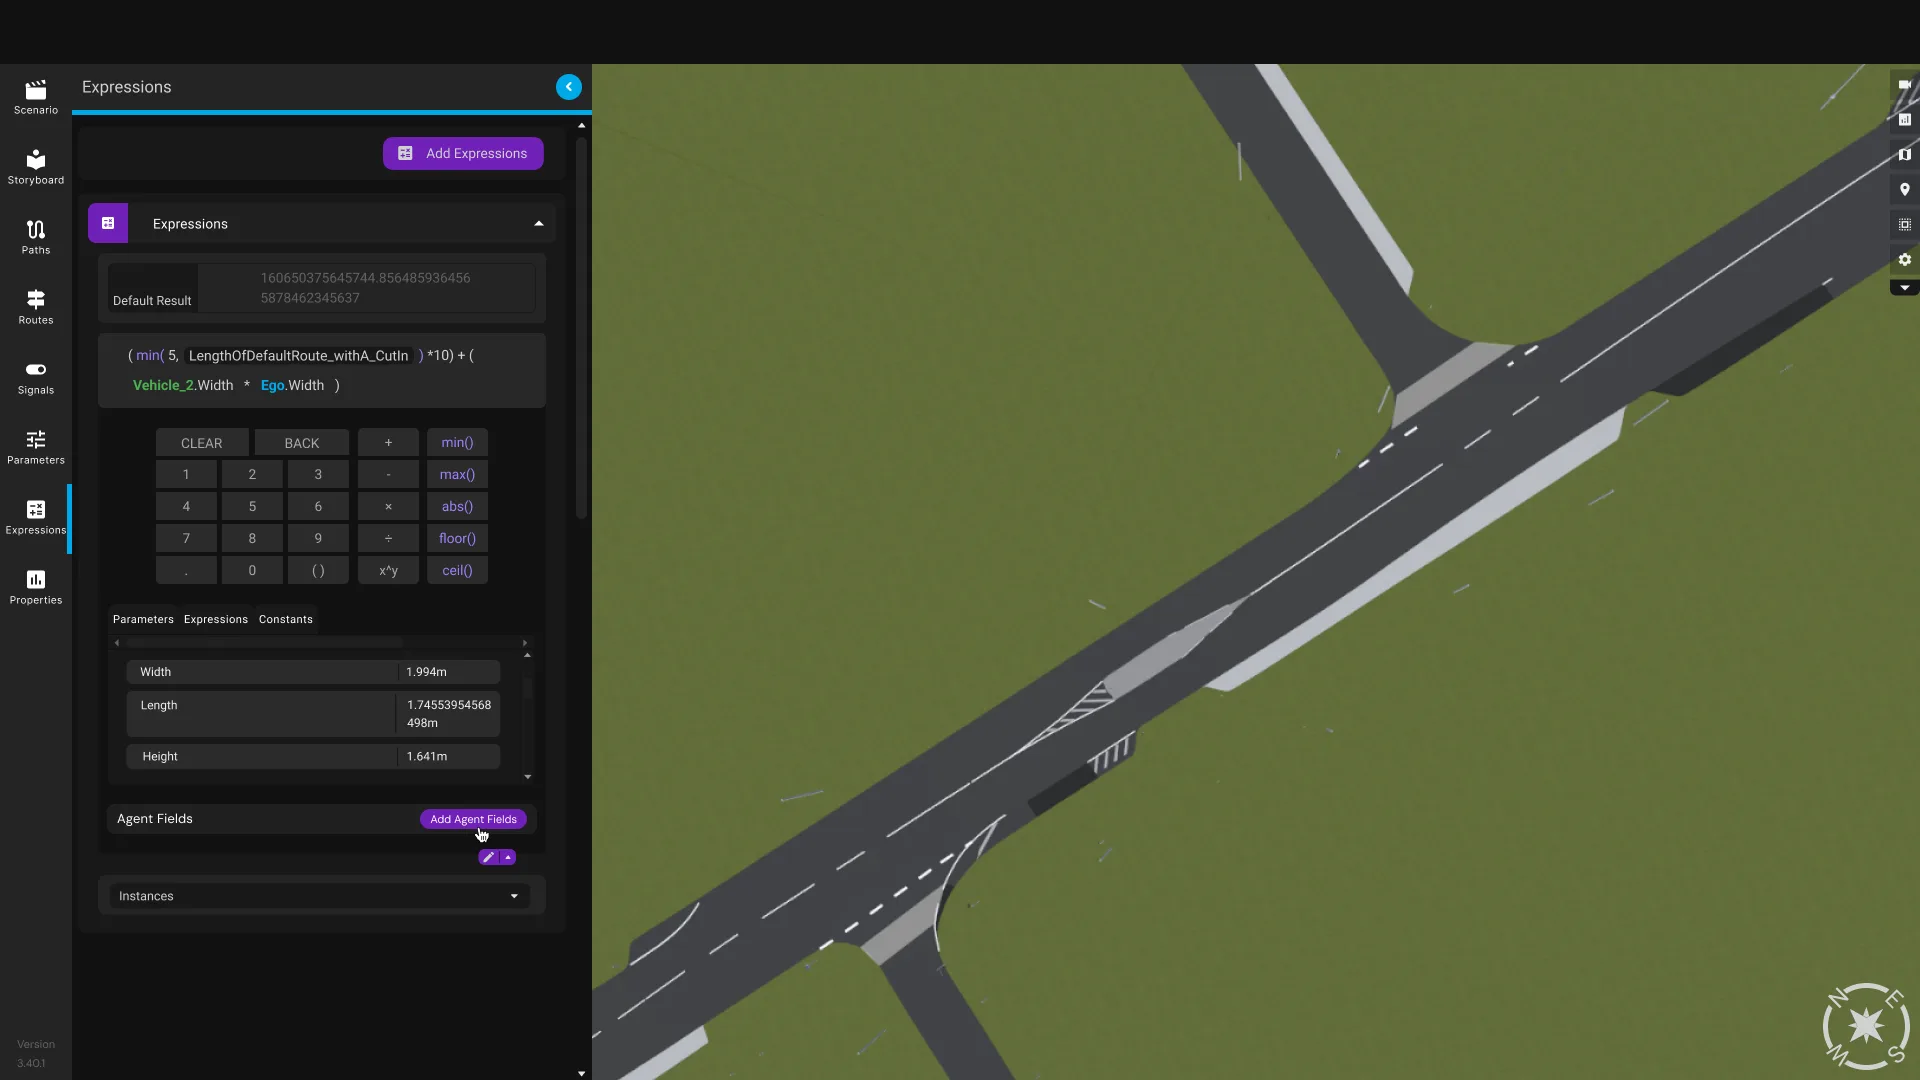The image size is (1920, 1080).
Task: Click the compass in the viewport corner
Action: coord(1866,1026)
